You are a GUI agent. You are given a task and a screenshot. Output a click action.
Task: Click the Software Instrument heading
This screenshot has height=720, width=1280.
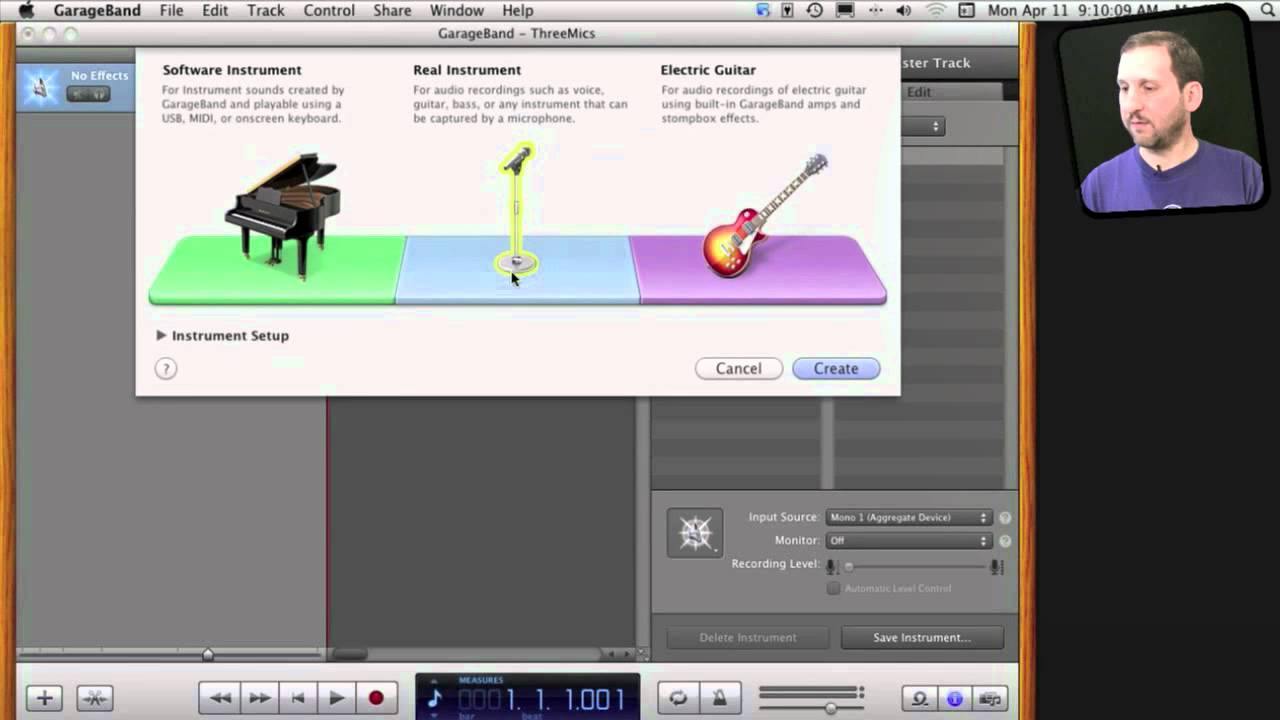pyautogui.click(x=232, y=70)
